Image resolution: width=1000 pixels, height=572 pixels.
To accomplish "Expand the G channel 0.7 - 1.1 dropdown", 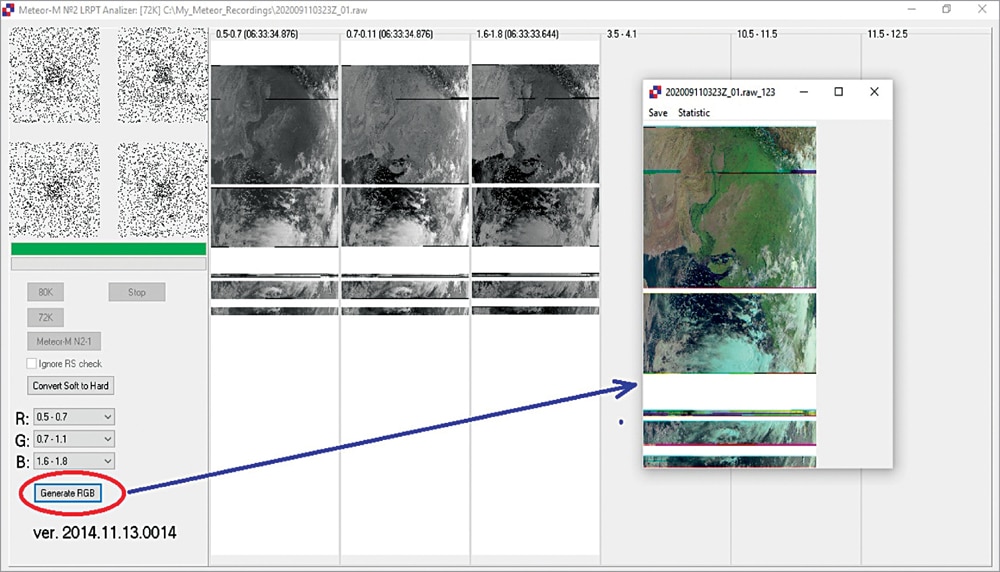I will pyautogui.click(x=74, y=439).
